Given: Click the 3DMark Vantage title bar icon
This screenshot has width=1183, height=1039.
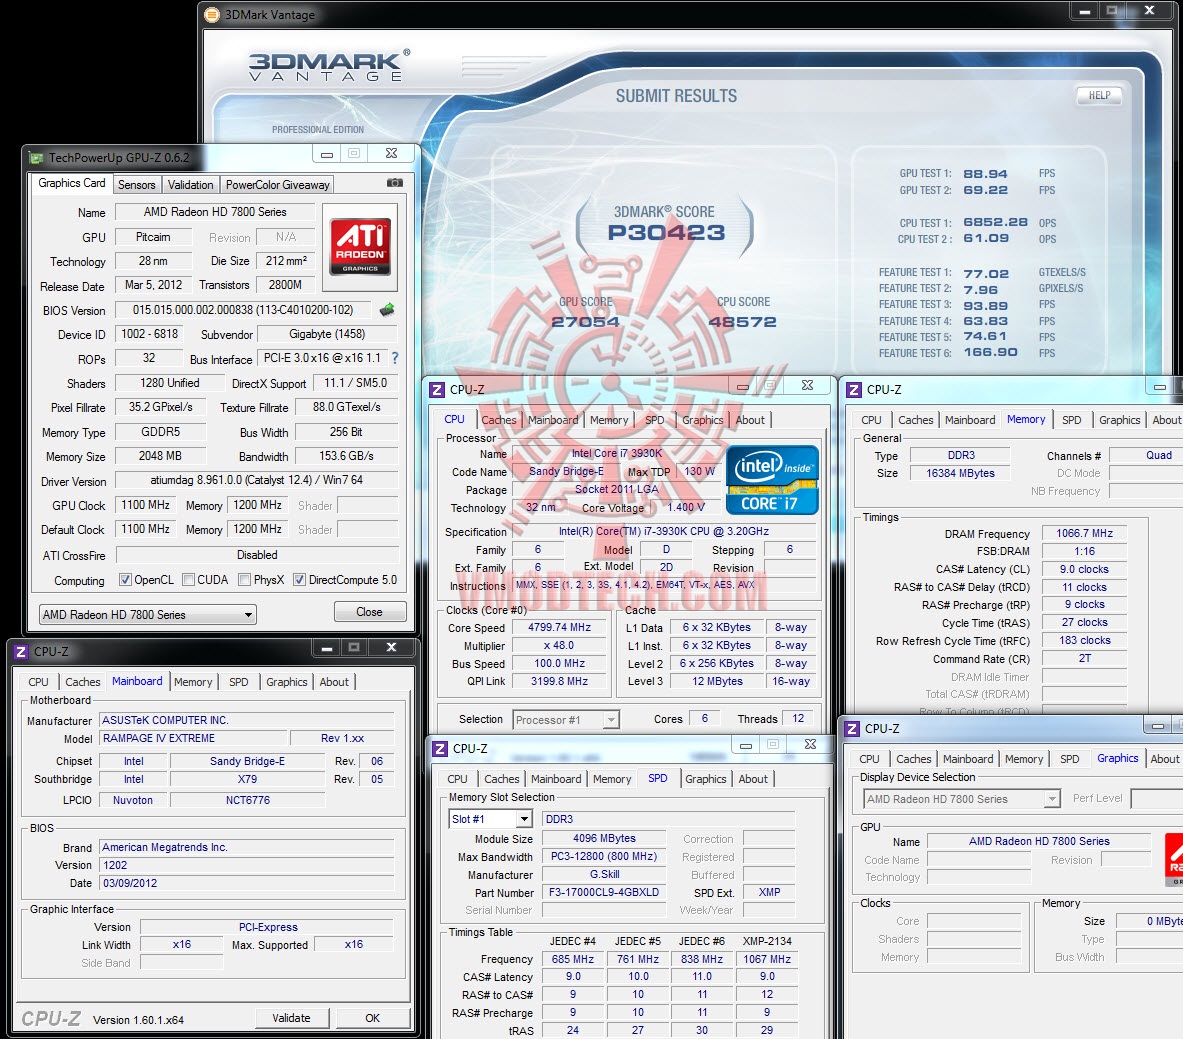Looking at the screenshot, I should pos(212,14).
